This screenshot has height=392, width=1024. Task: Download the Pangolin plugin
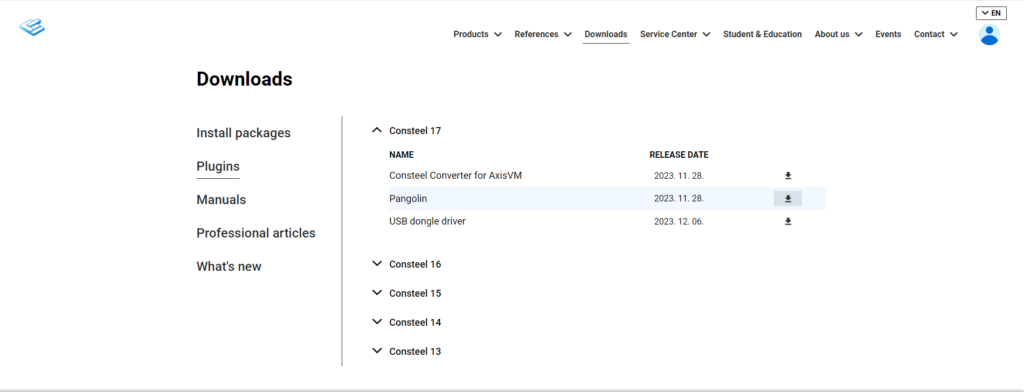tap(788, 199)
